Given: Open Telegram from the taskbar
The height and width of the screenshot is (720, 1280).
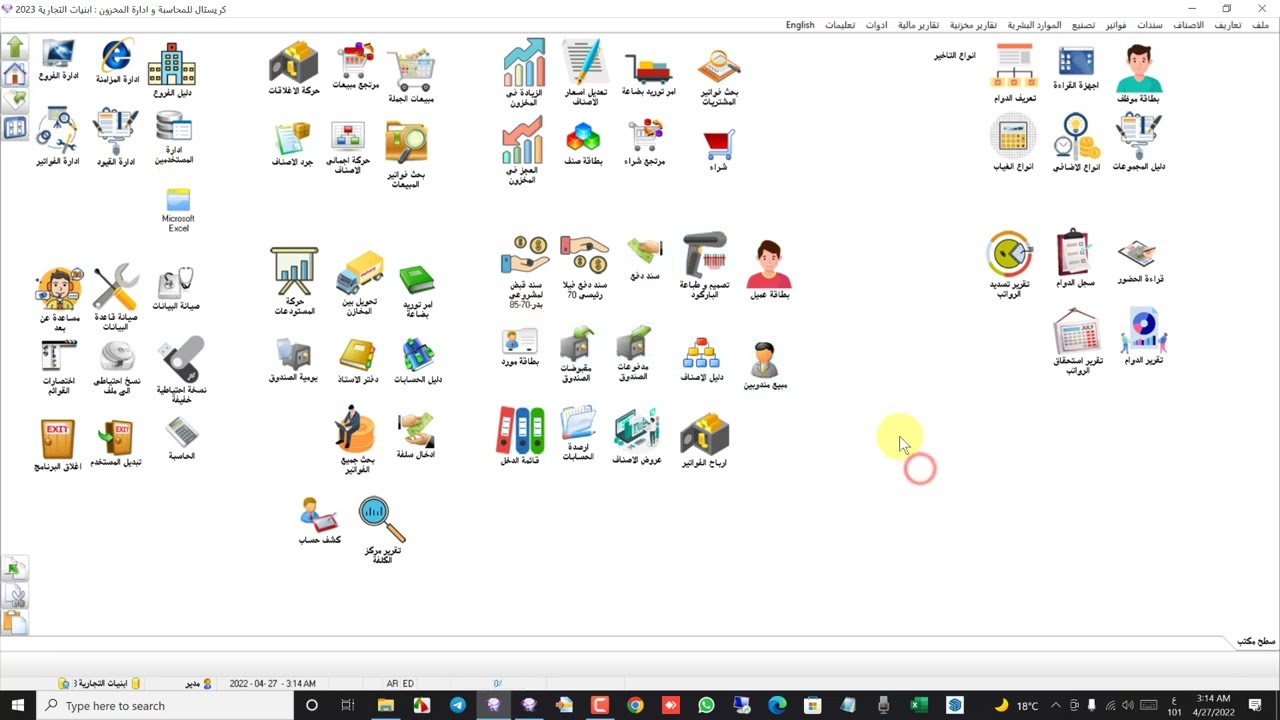Looking at the screenshot, I should (x=457, y=705).
